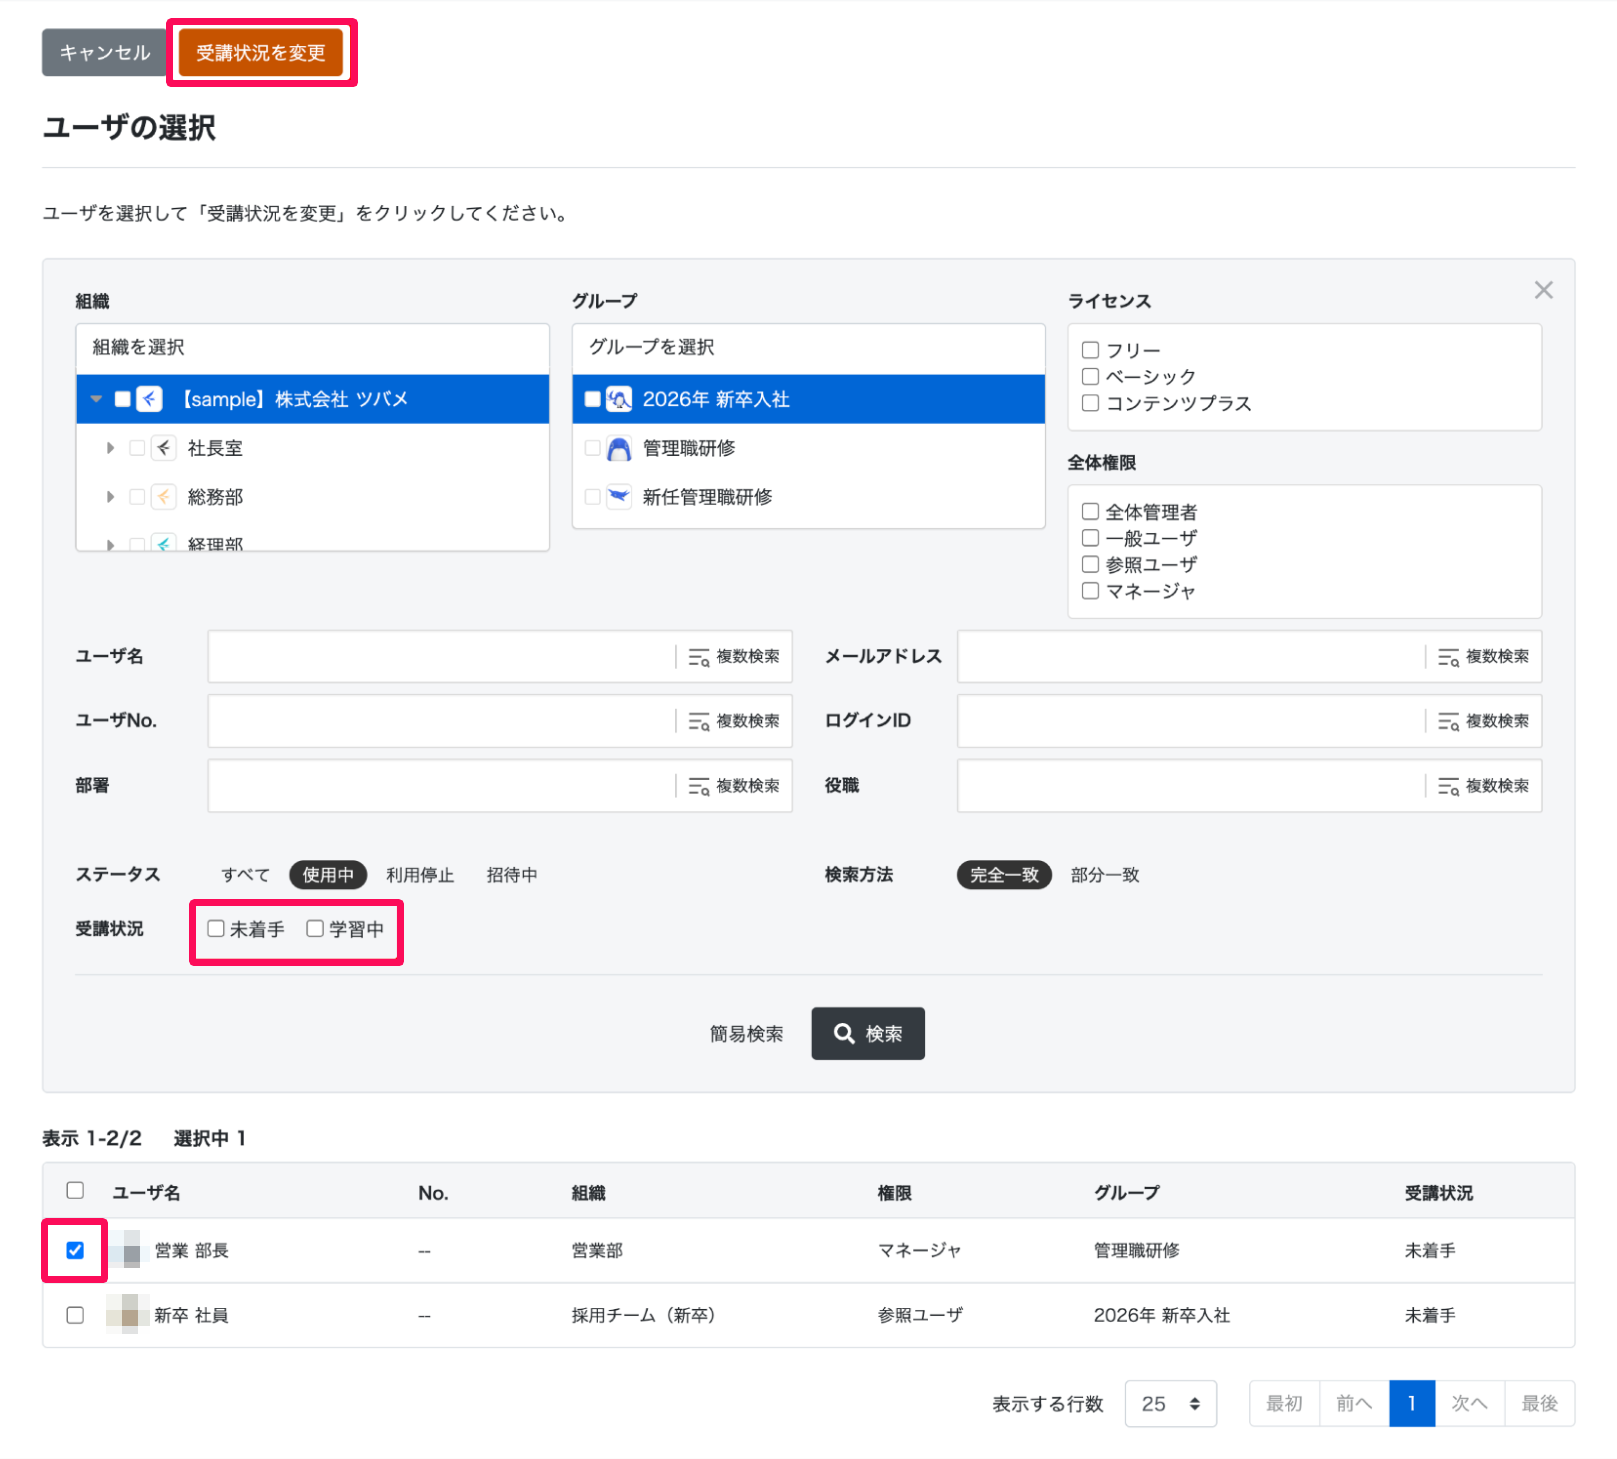
Task: Open 複数検索 for 役職
Action: point(1484,786)
